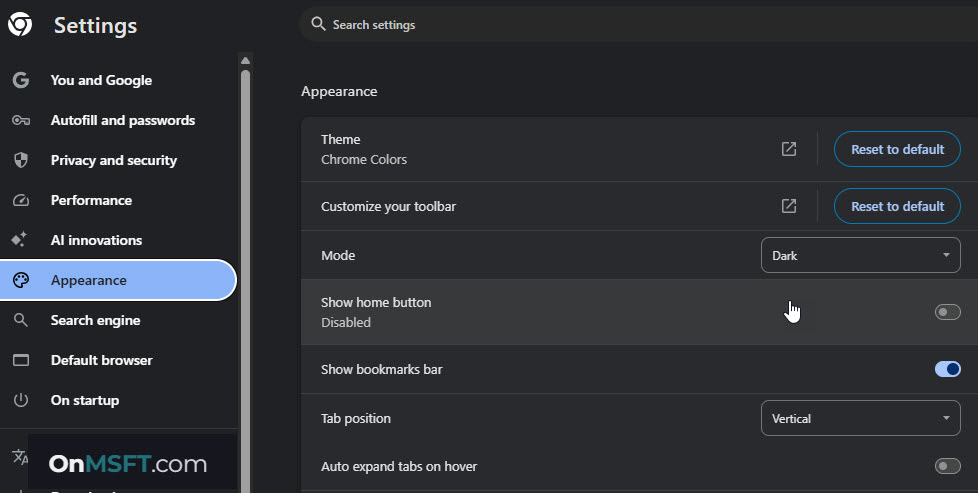Screen dimensions: 978x493
Task: Select On startup in sidebar
Action: 84,400
